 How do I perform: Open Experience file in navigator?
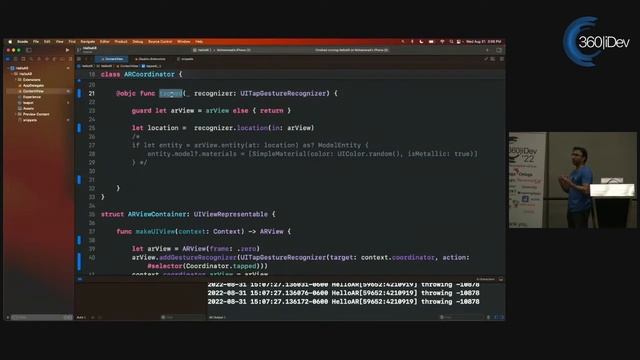[x=31, y=97]
